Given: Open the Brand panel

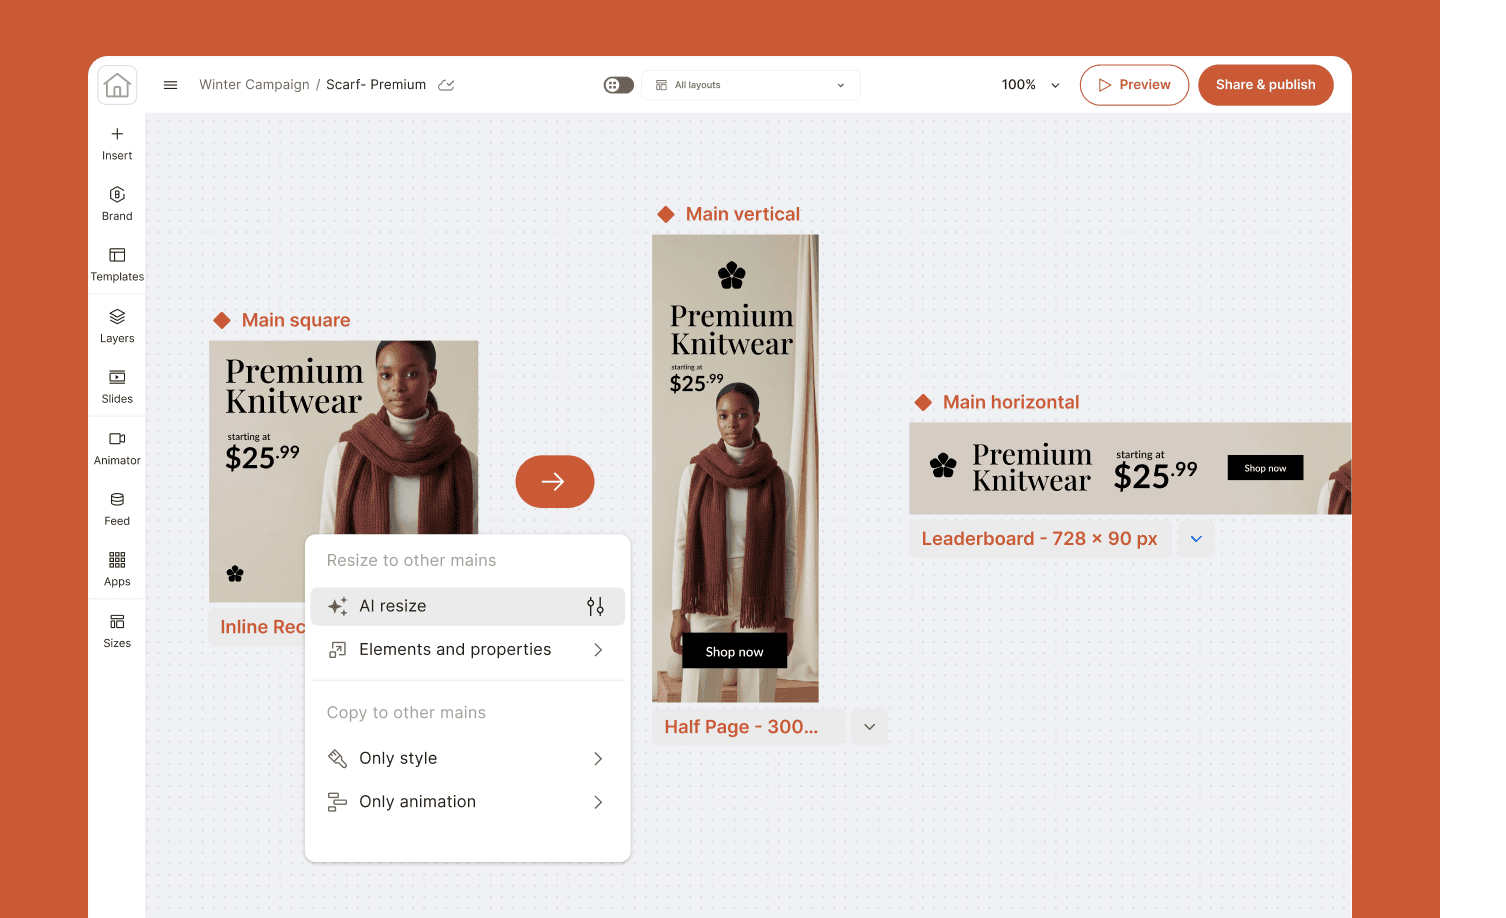Looking at the screenshot, I should [117, 203].
